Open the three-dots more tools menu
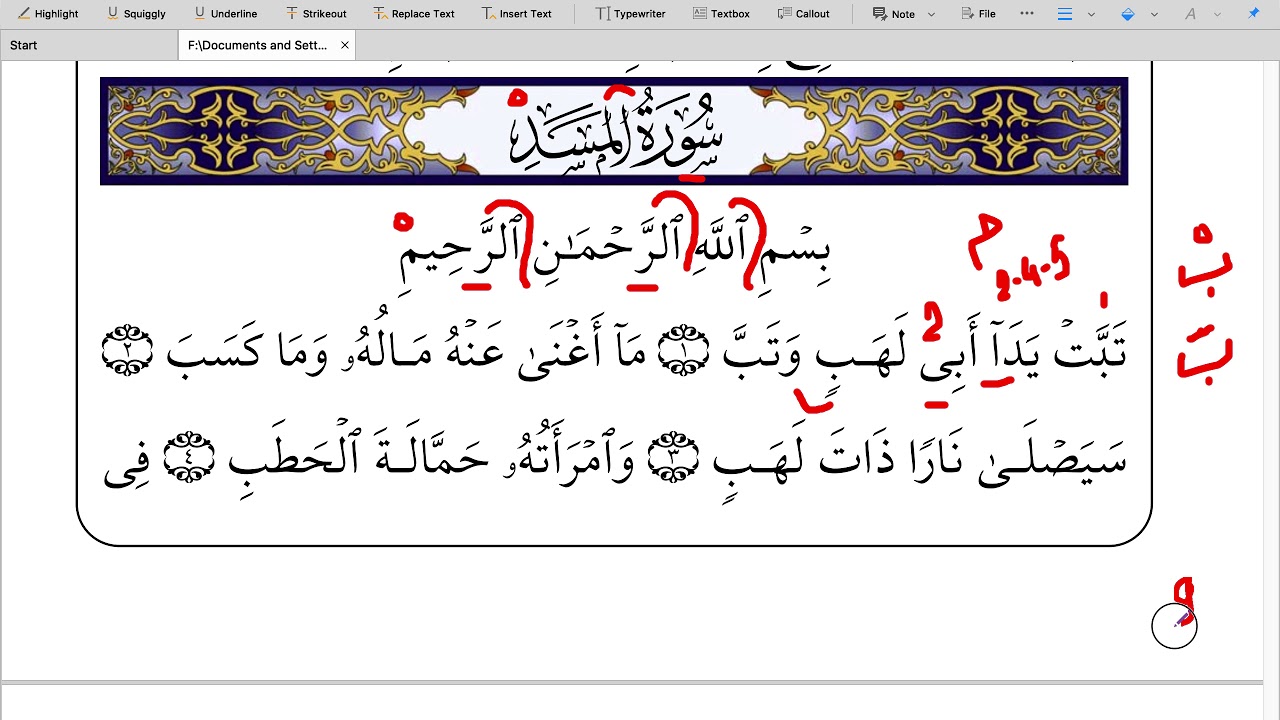This screenshot has width=1280, height=720. [x=1027, y=14]
